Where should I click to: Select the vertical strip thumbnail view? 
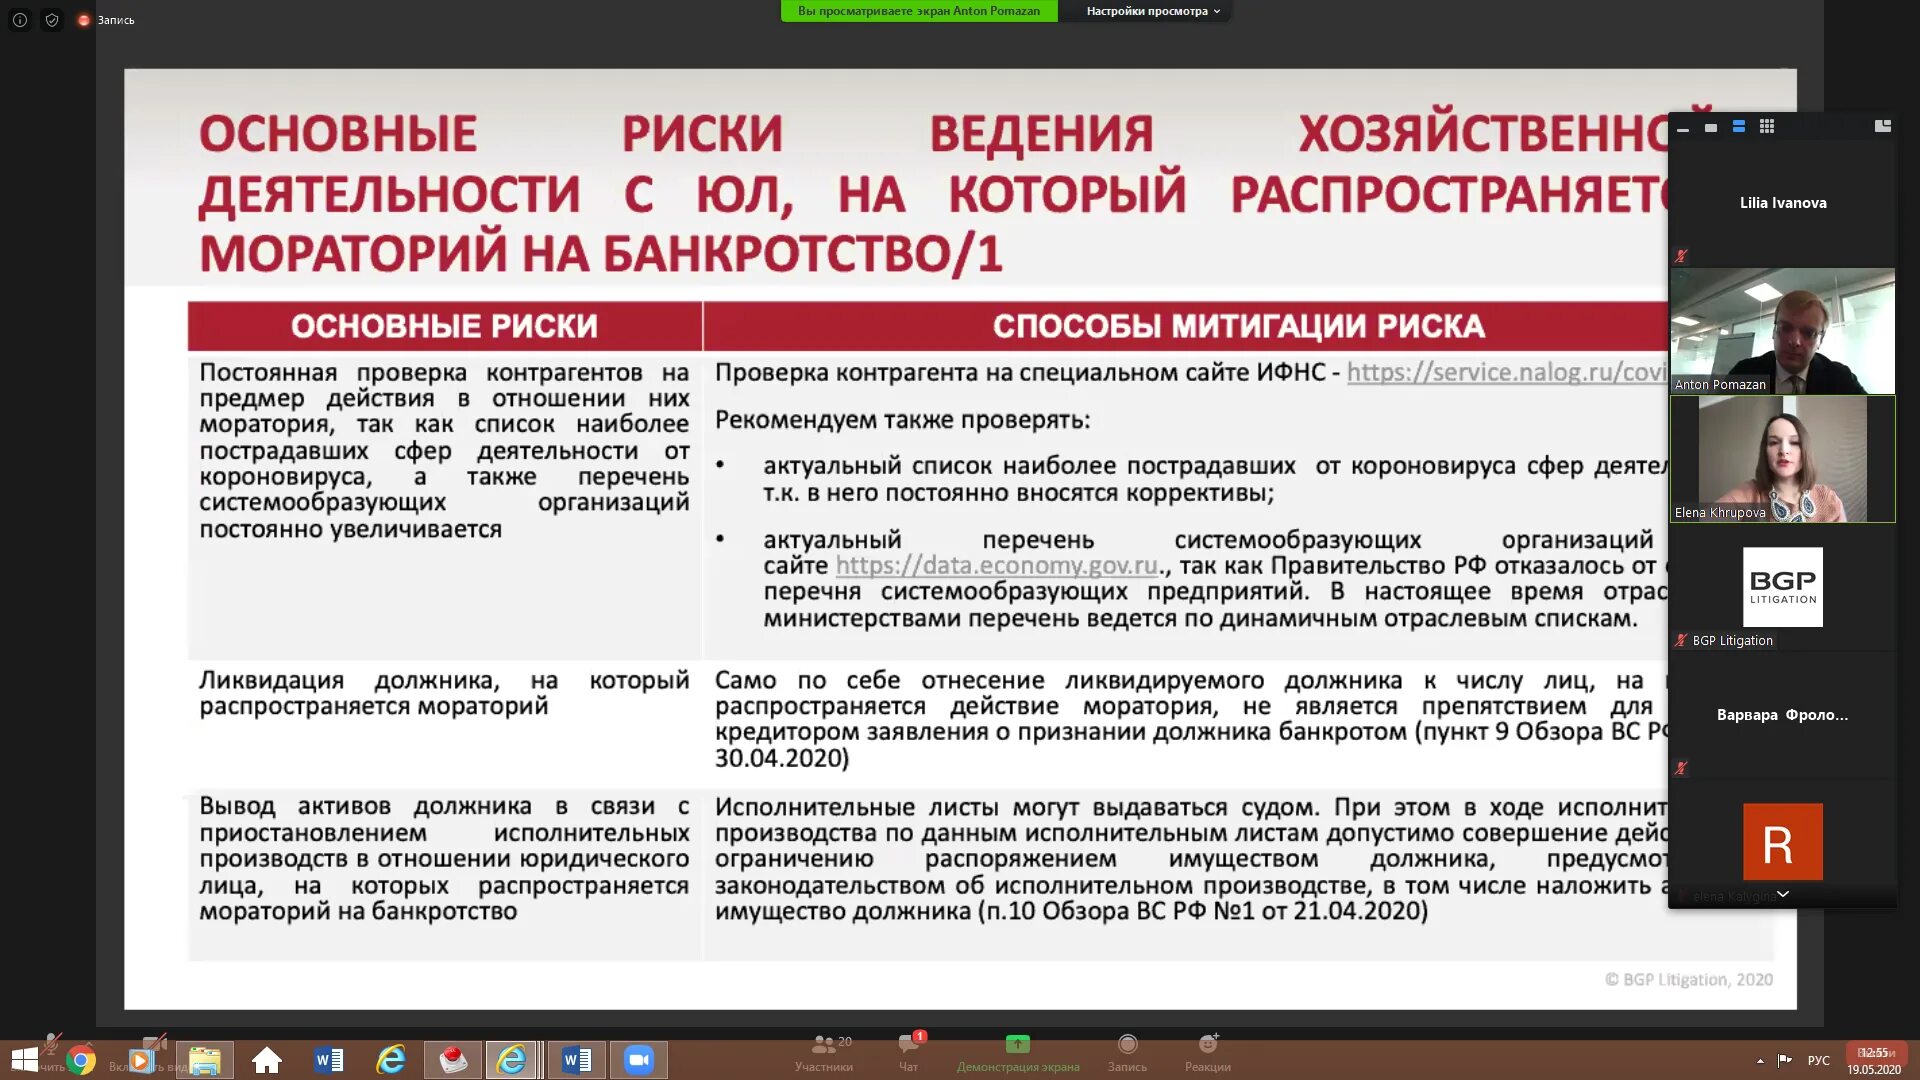(x=1739, y=127)
